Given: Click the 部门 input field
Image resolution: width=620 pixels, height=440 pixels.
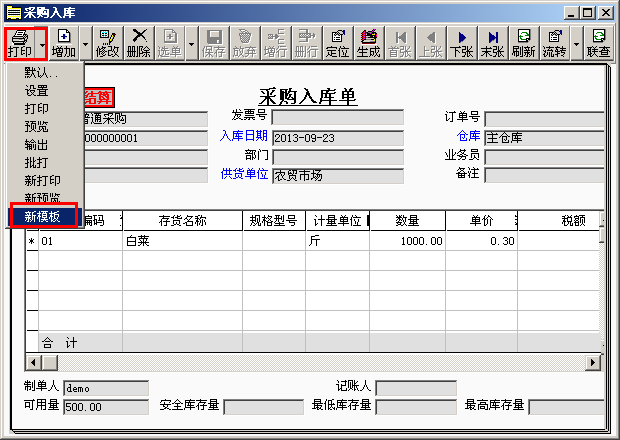Looking at the screenshot, I should point(338,157).
